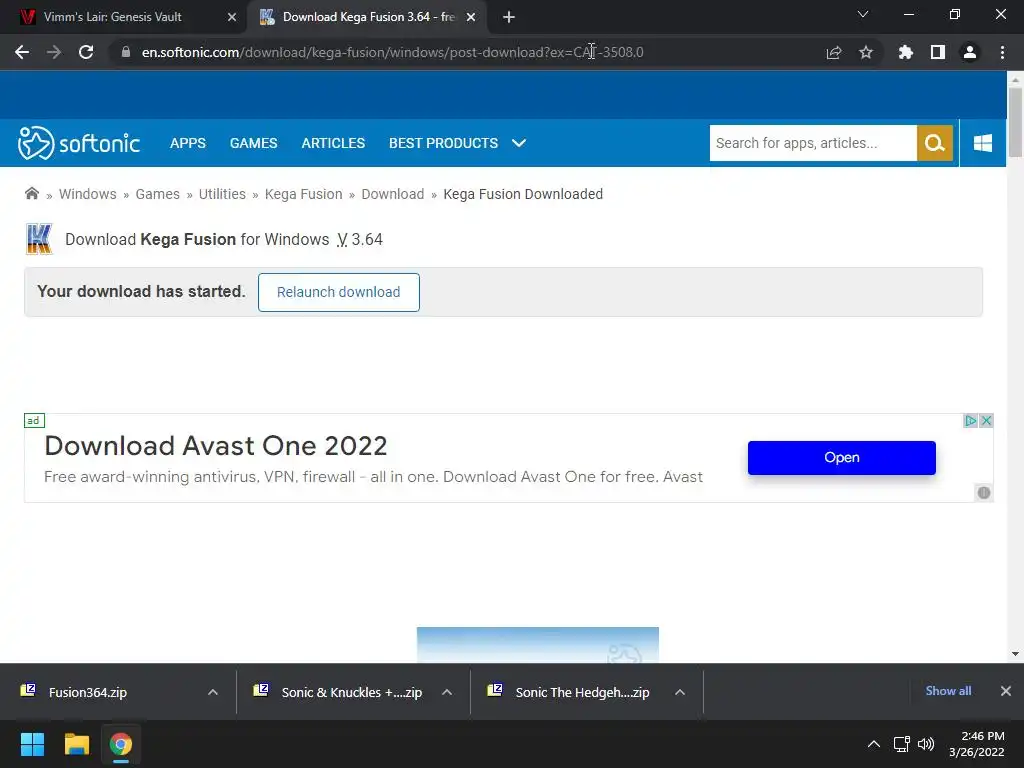Click ad info circle icon
Viewport: 1024px width, 768px height.
[x=984, y=492]
